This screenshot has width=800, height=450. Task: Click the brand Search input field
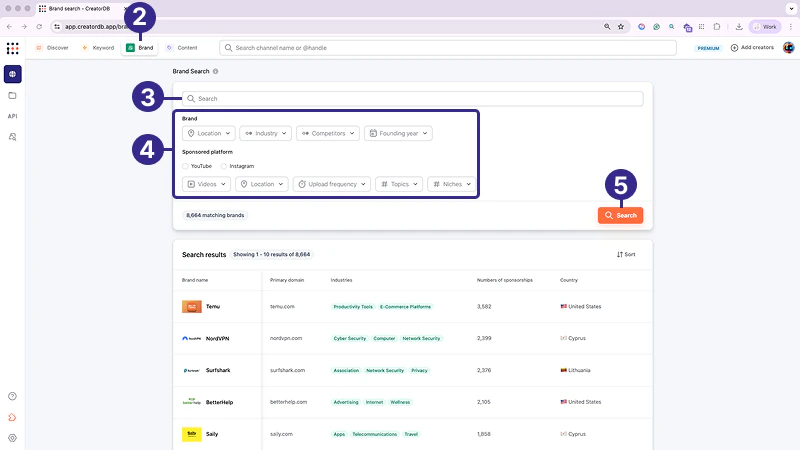pyautogui.click(x=413, y=98)
